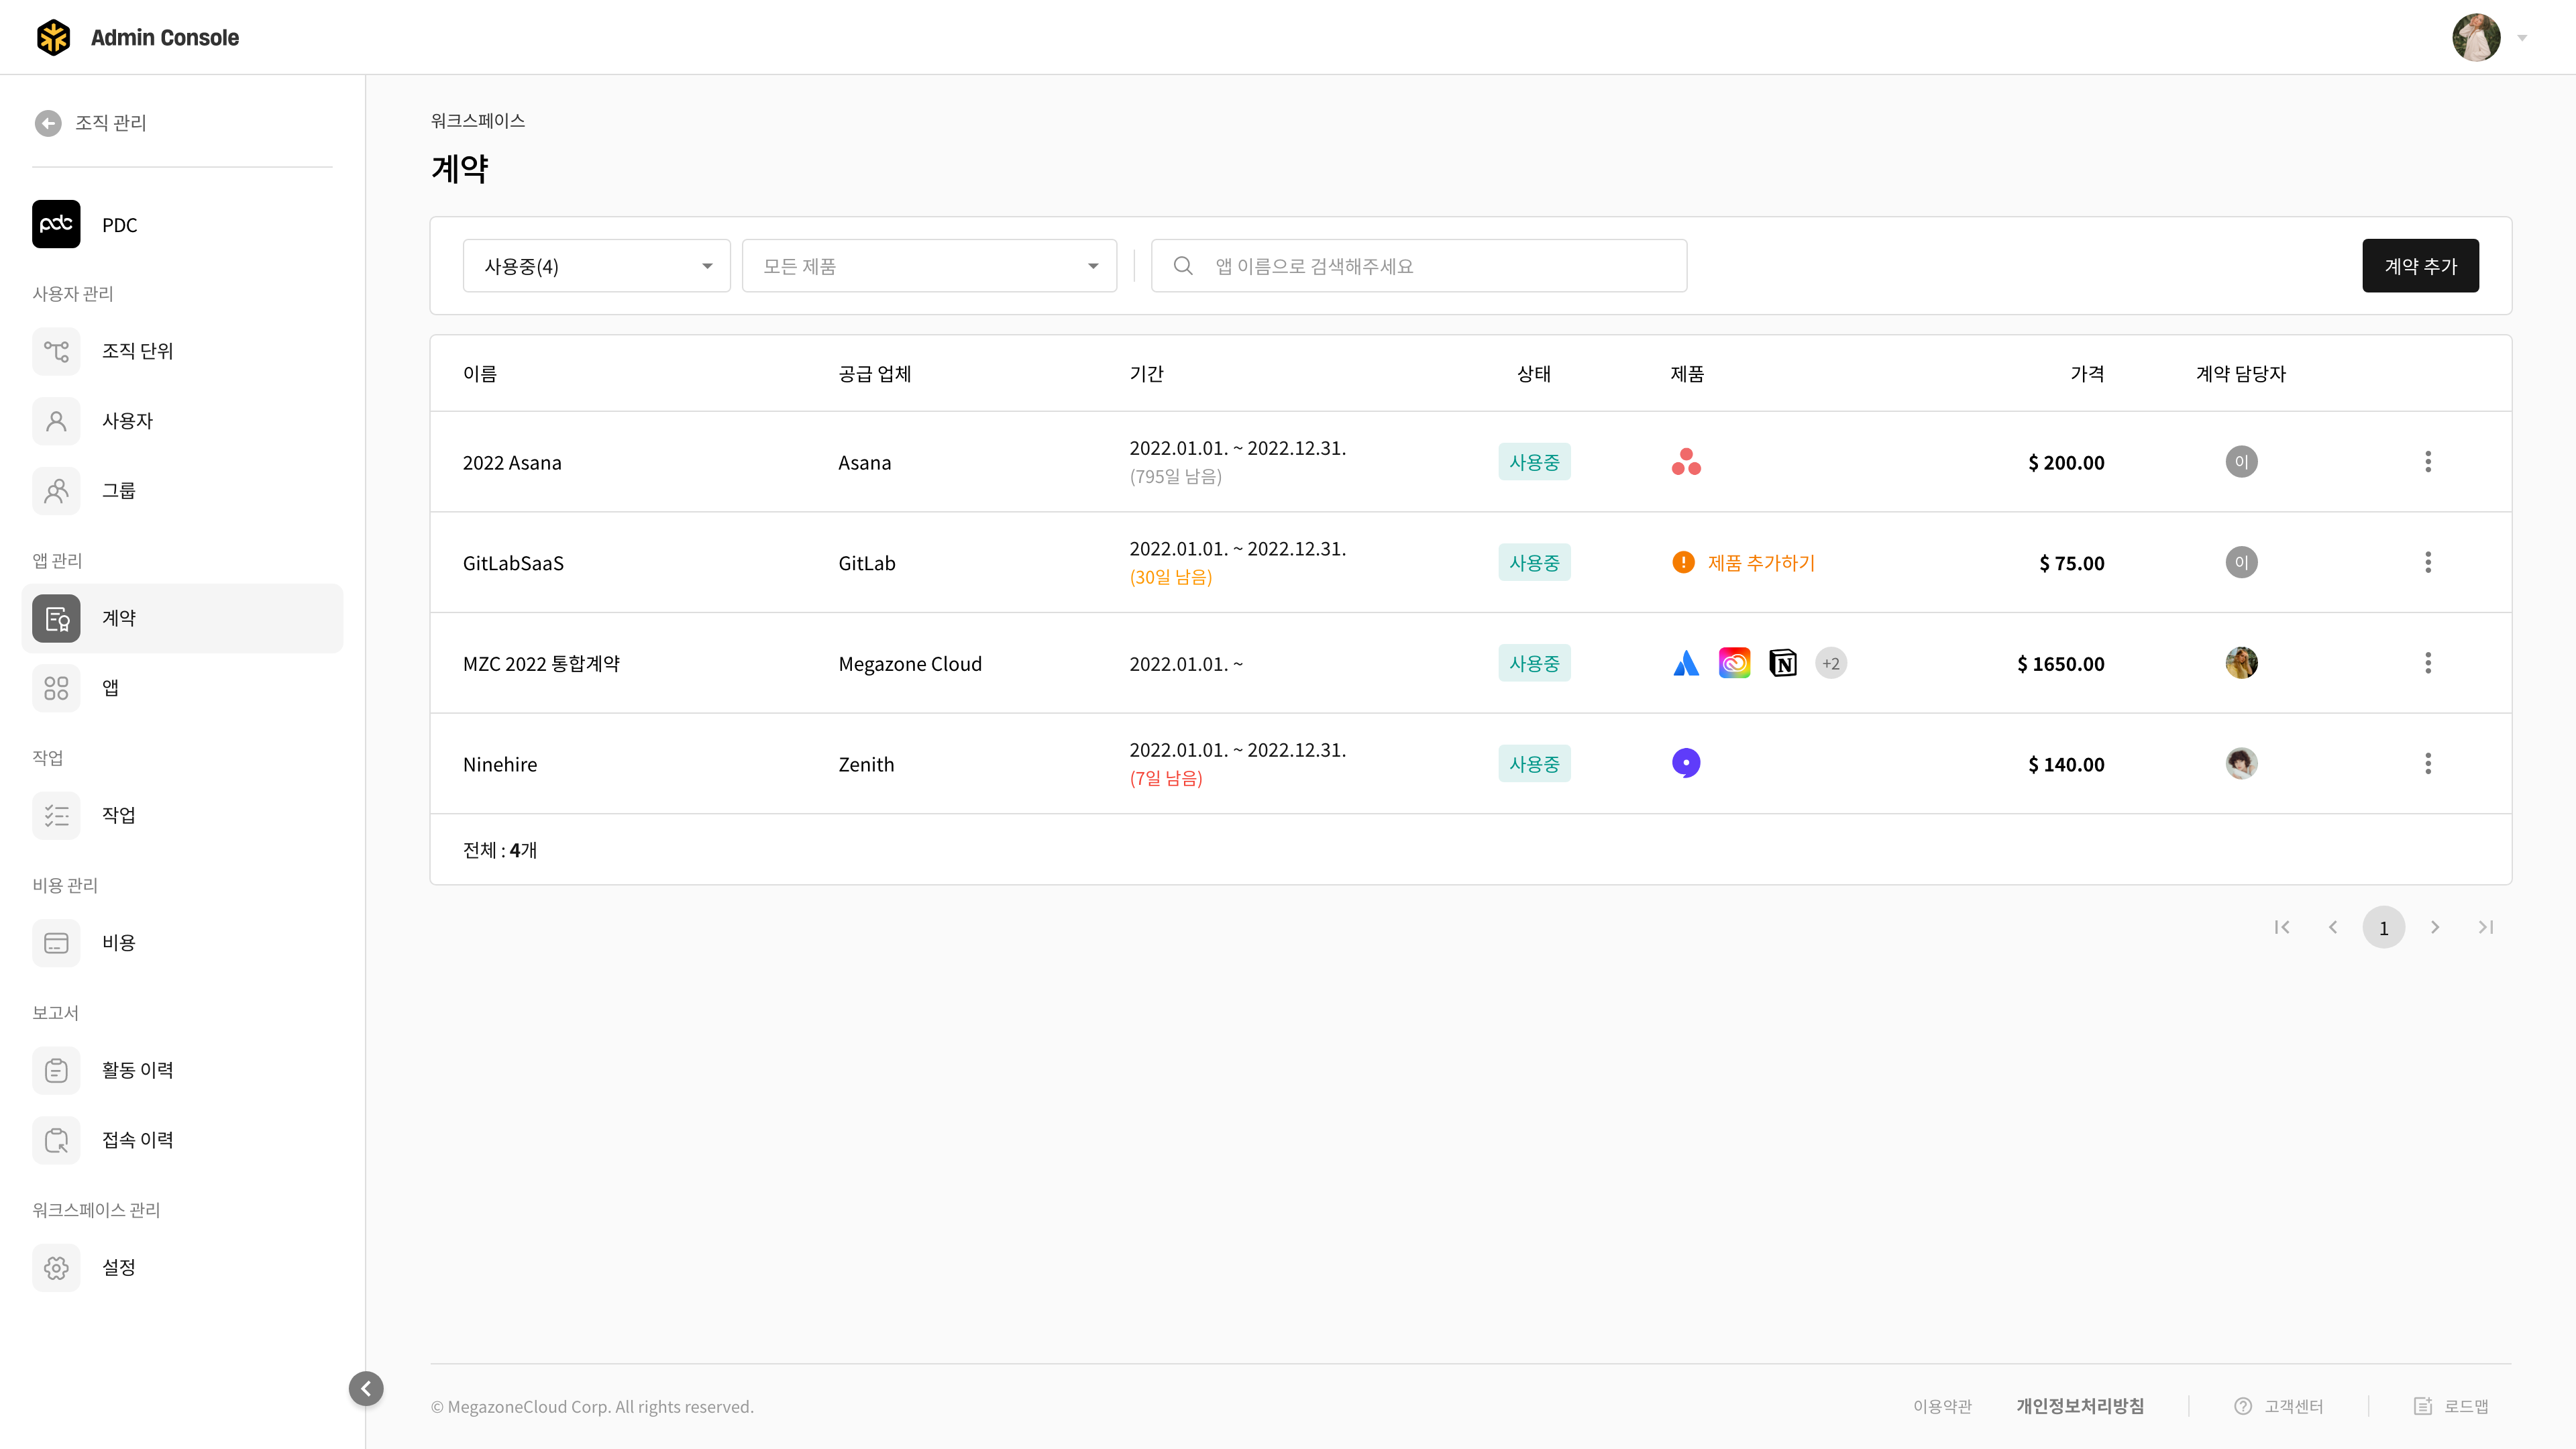Click the MZC 2022 통합계약 contract name

coord(541,664)
